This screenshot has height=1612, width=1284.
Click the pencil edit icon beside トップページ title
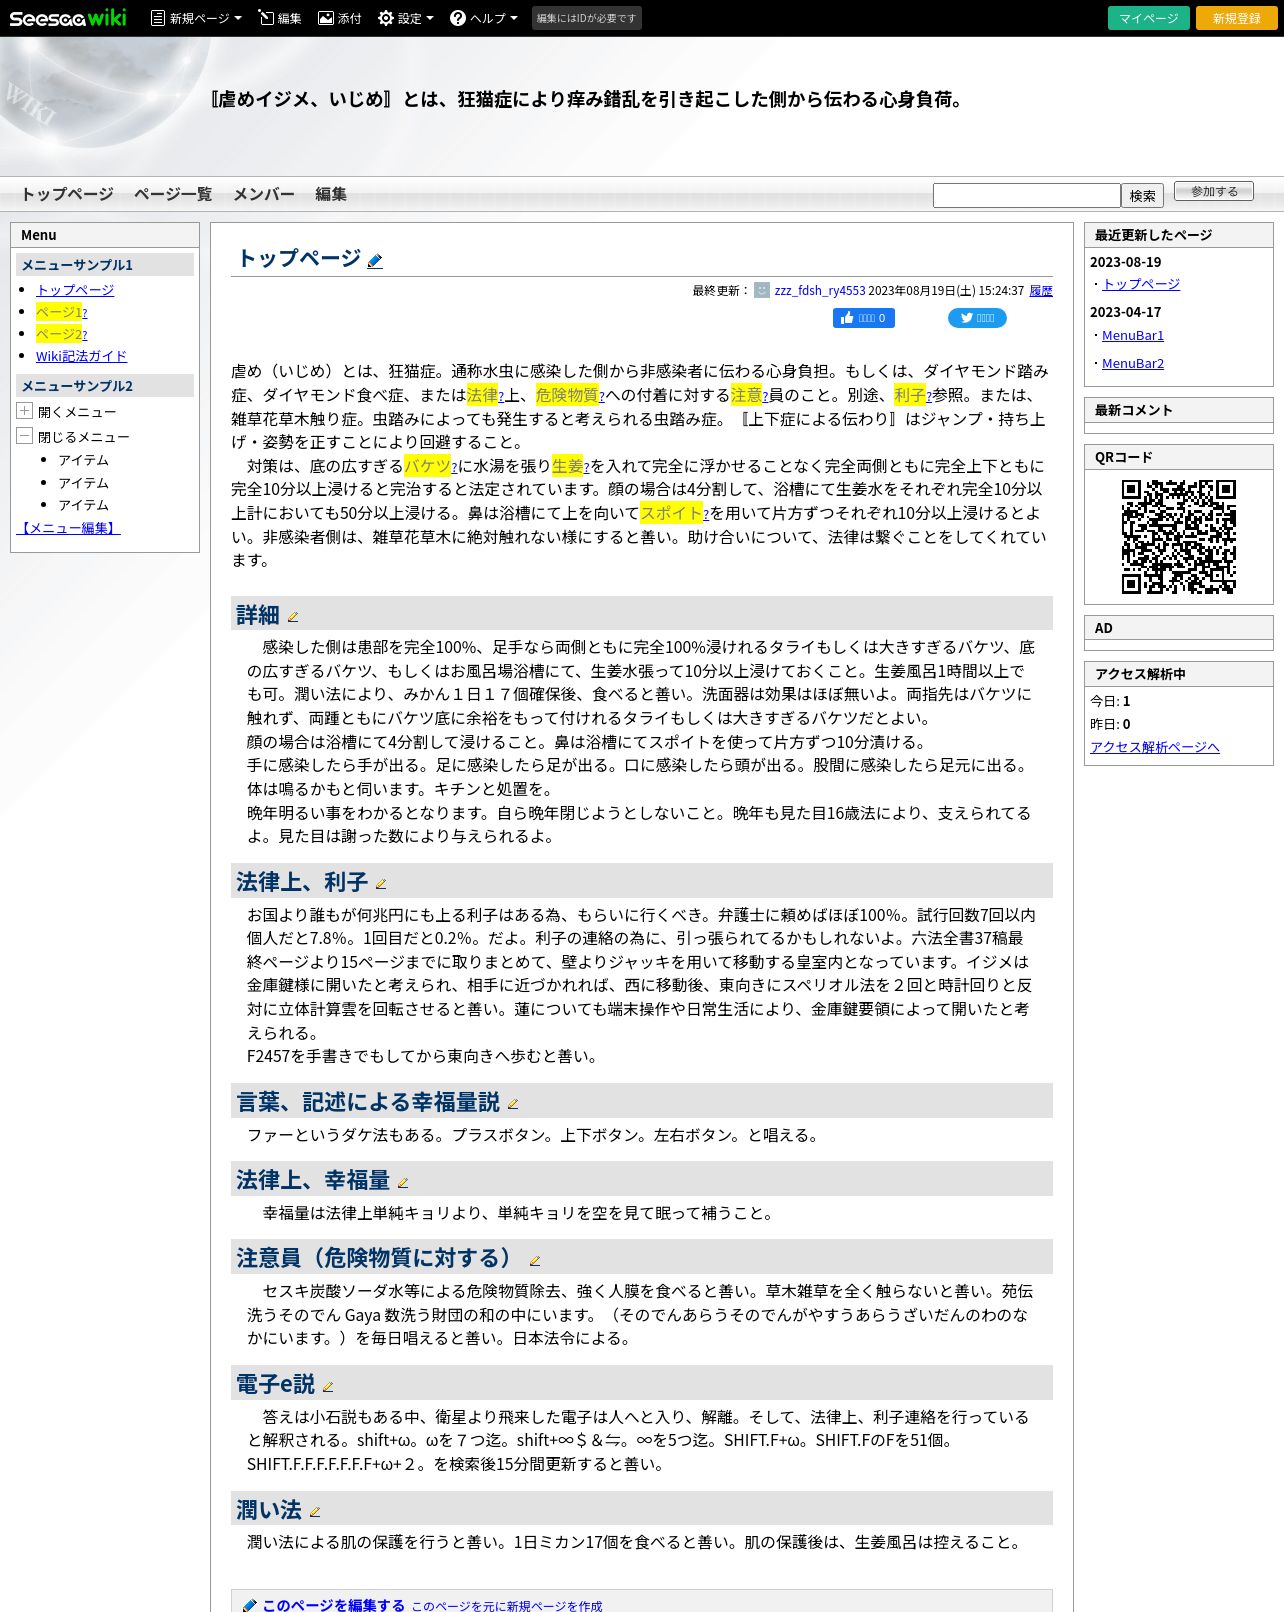[375, 261]
